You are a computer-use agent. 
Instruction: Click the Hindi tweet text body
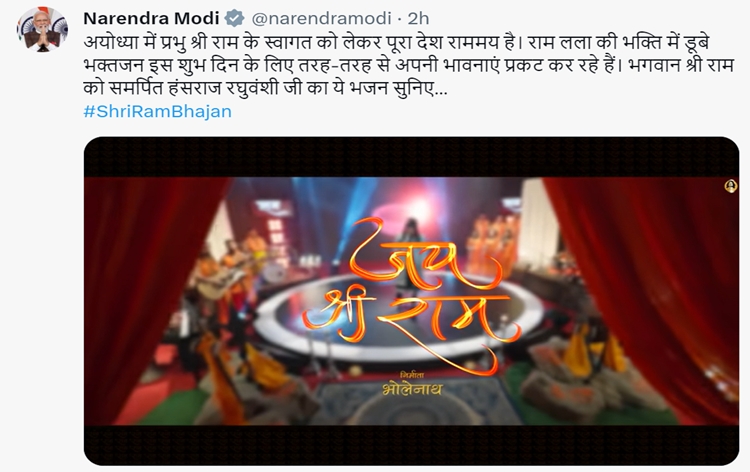(x=408, y=66)
